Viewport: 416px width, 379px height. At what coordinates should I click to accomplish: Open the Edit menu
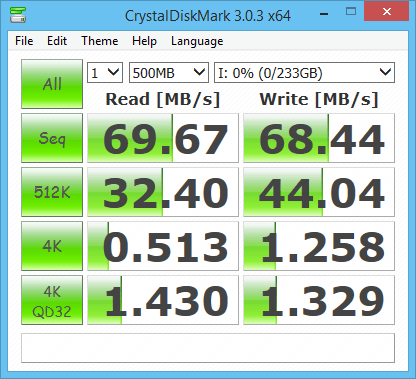(x=57, y=41)
